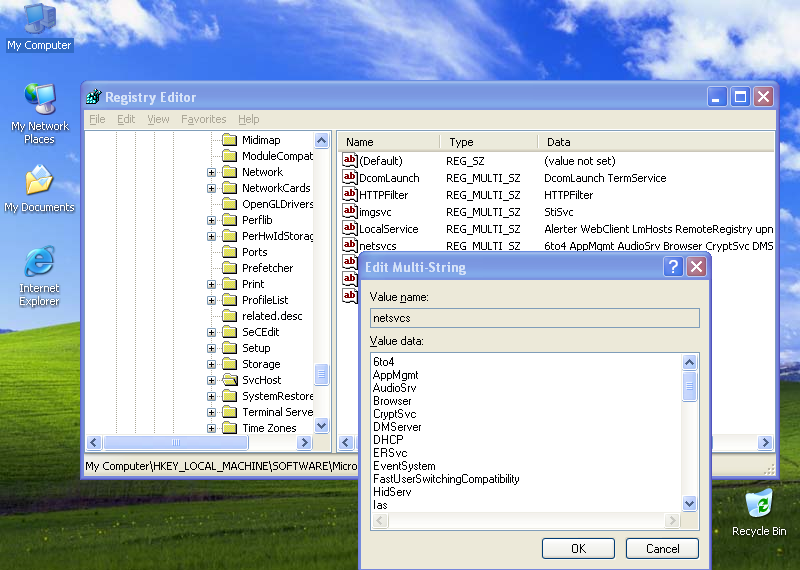
Task: Select the OpenGLDrivers folder icon
Action: click(230, 204)
